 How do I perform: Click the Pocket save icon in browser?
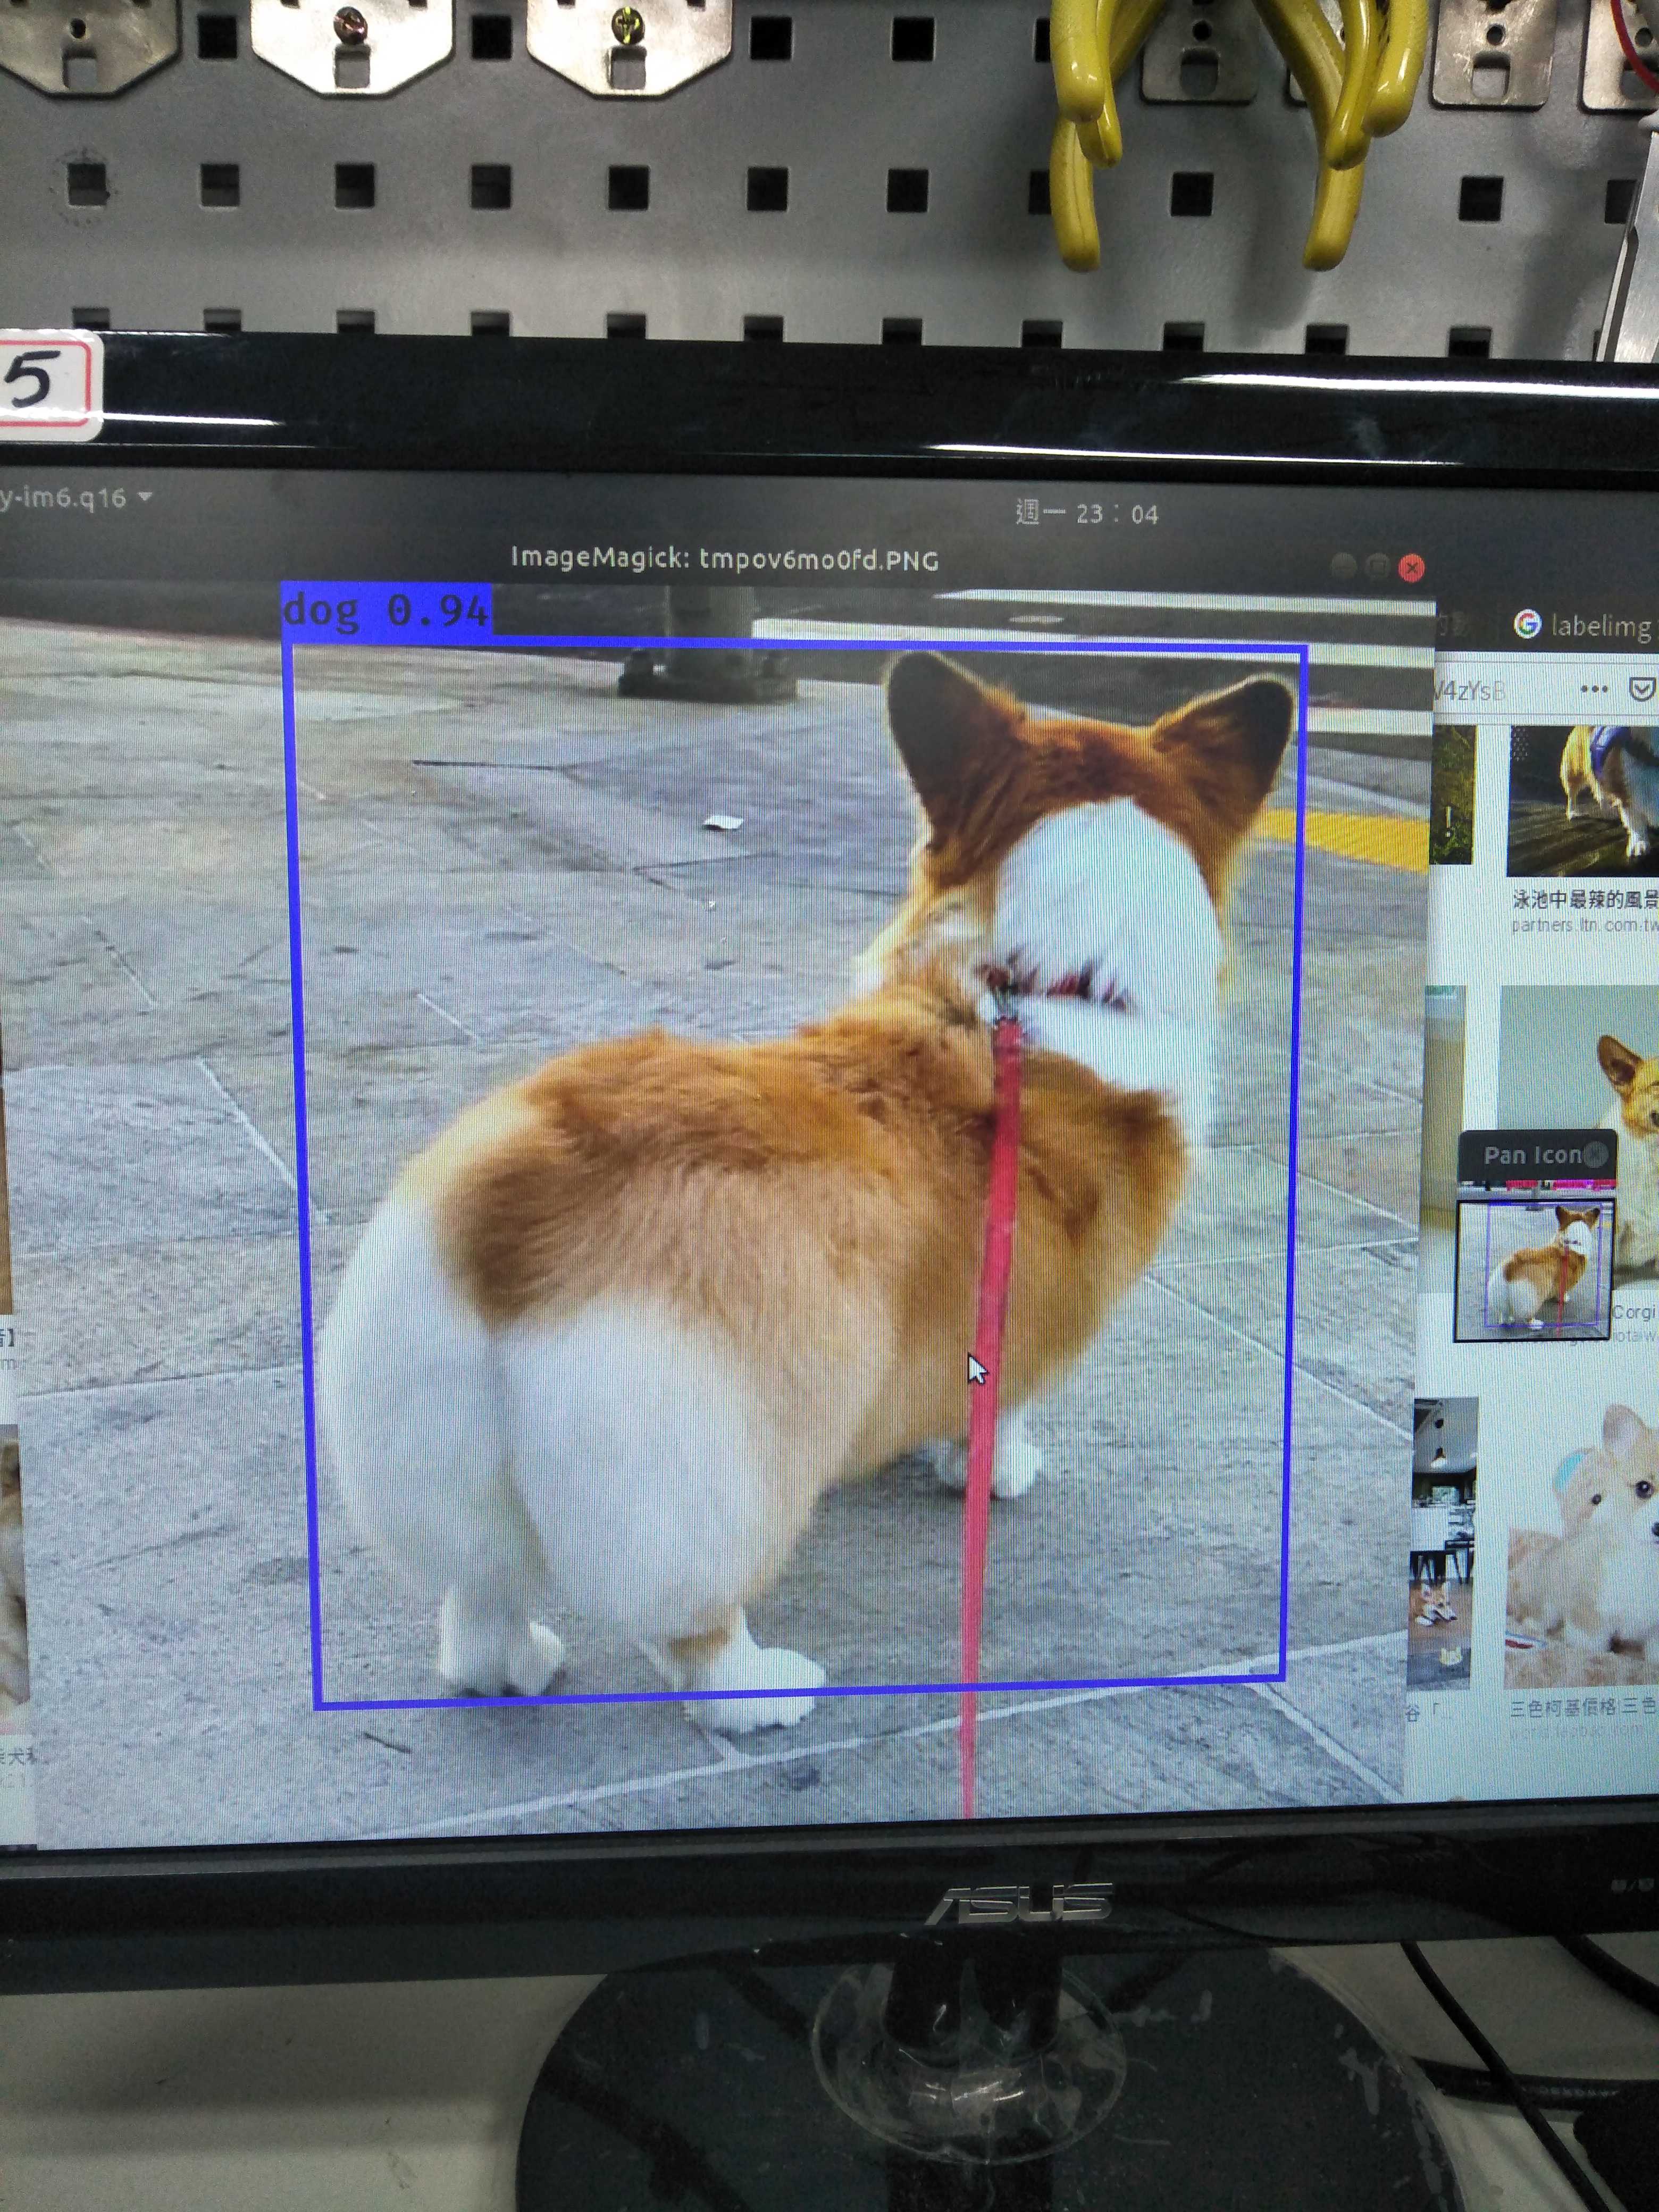tap(1642, 689)
